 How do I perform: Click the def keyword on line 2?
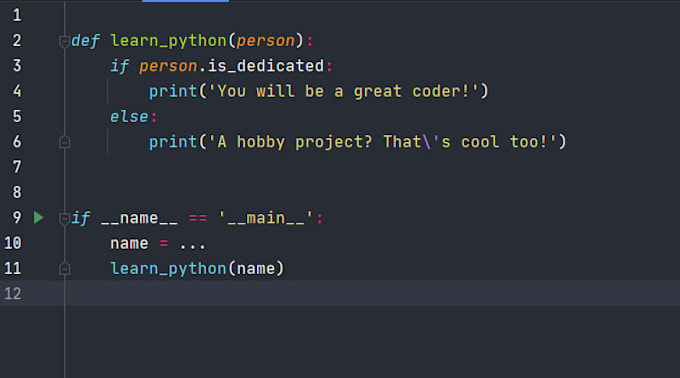[85, 41]
